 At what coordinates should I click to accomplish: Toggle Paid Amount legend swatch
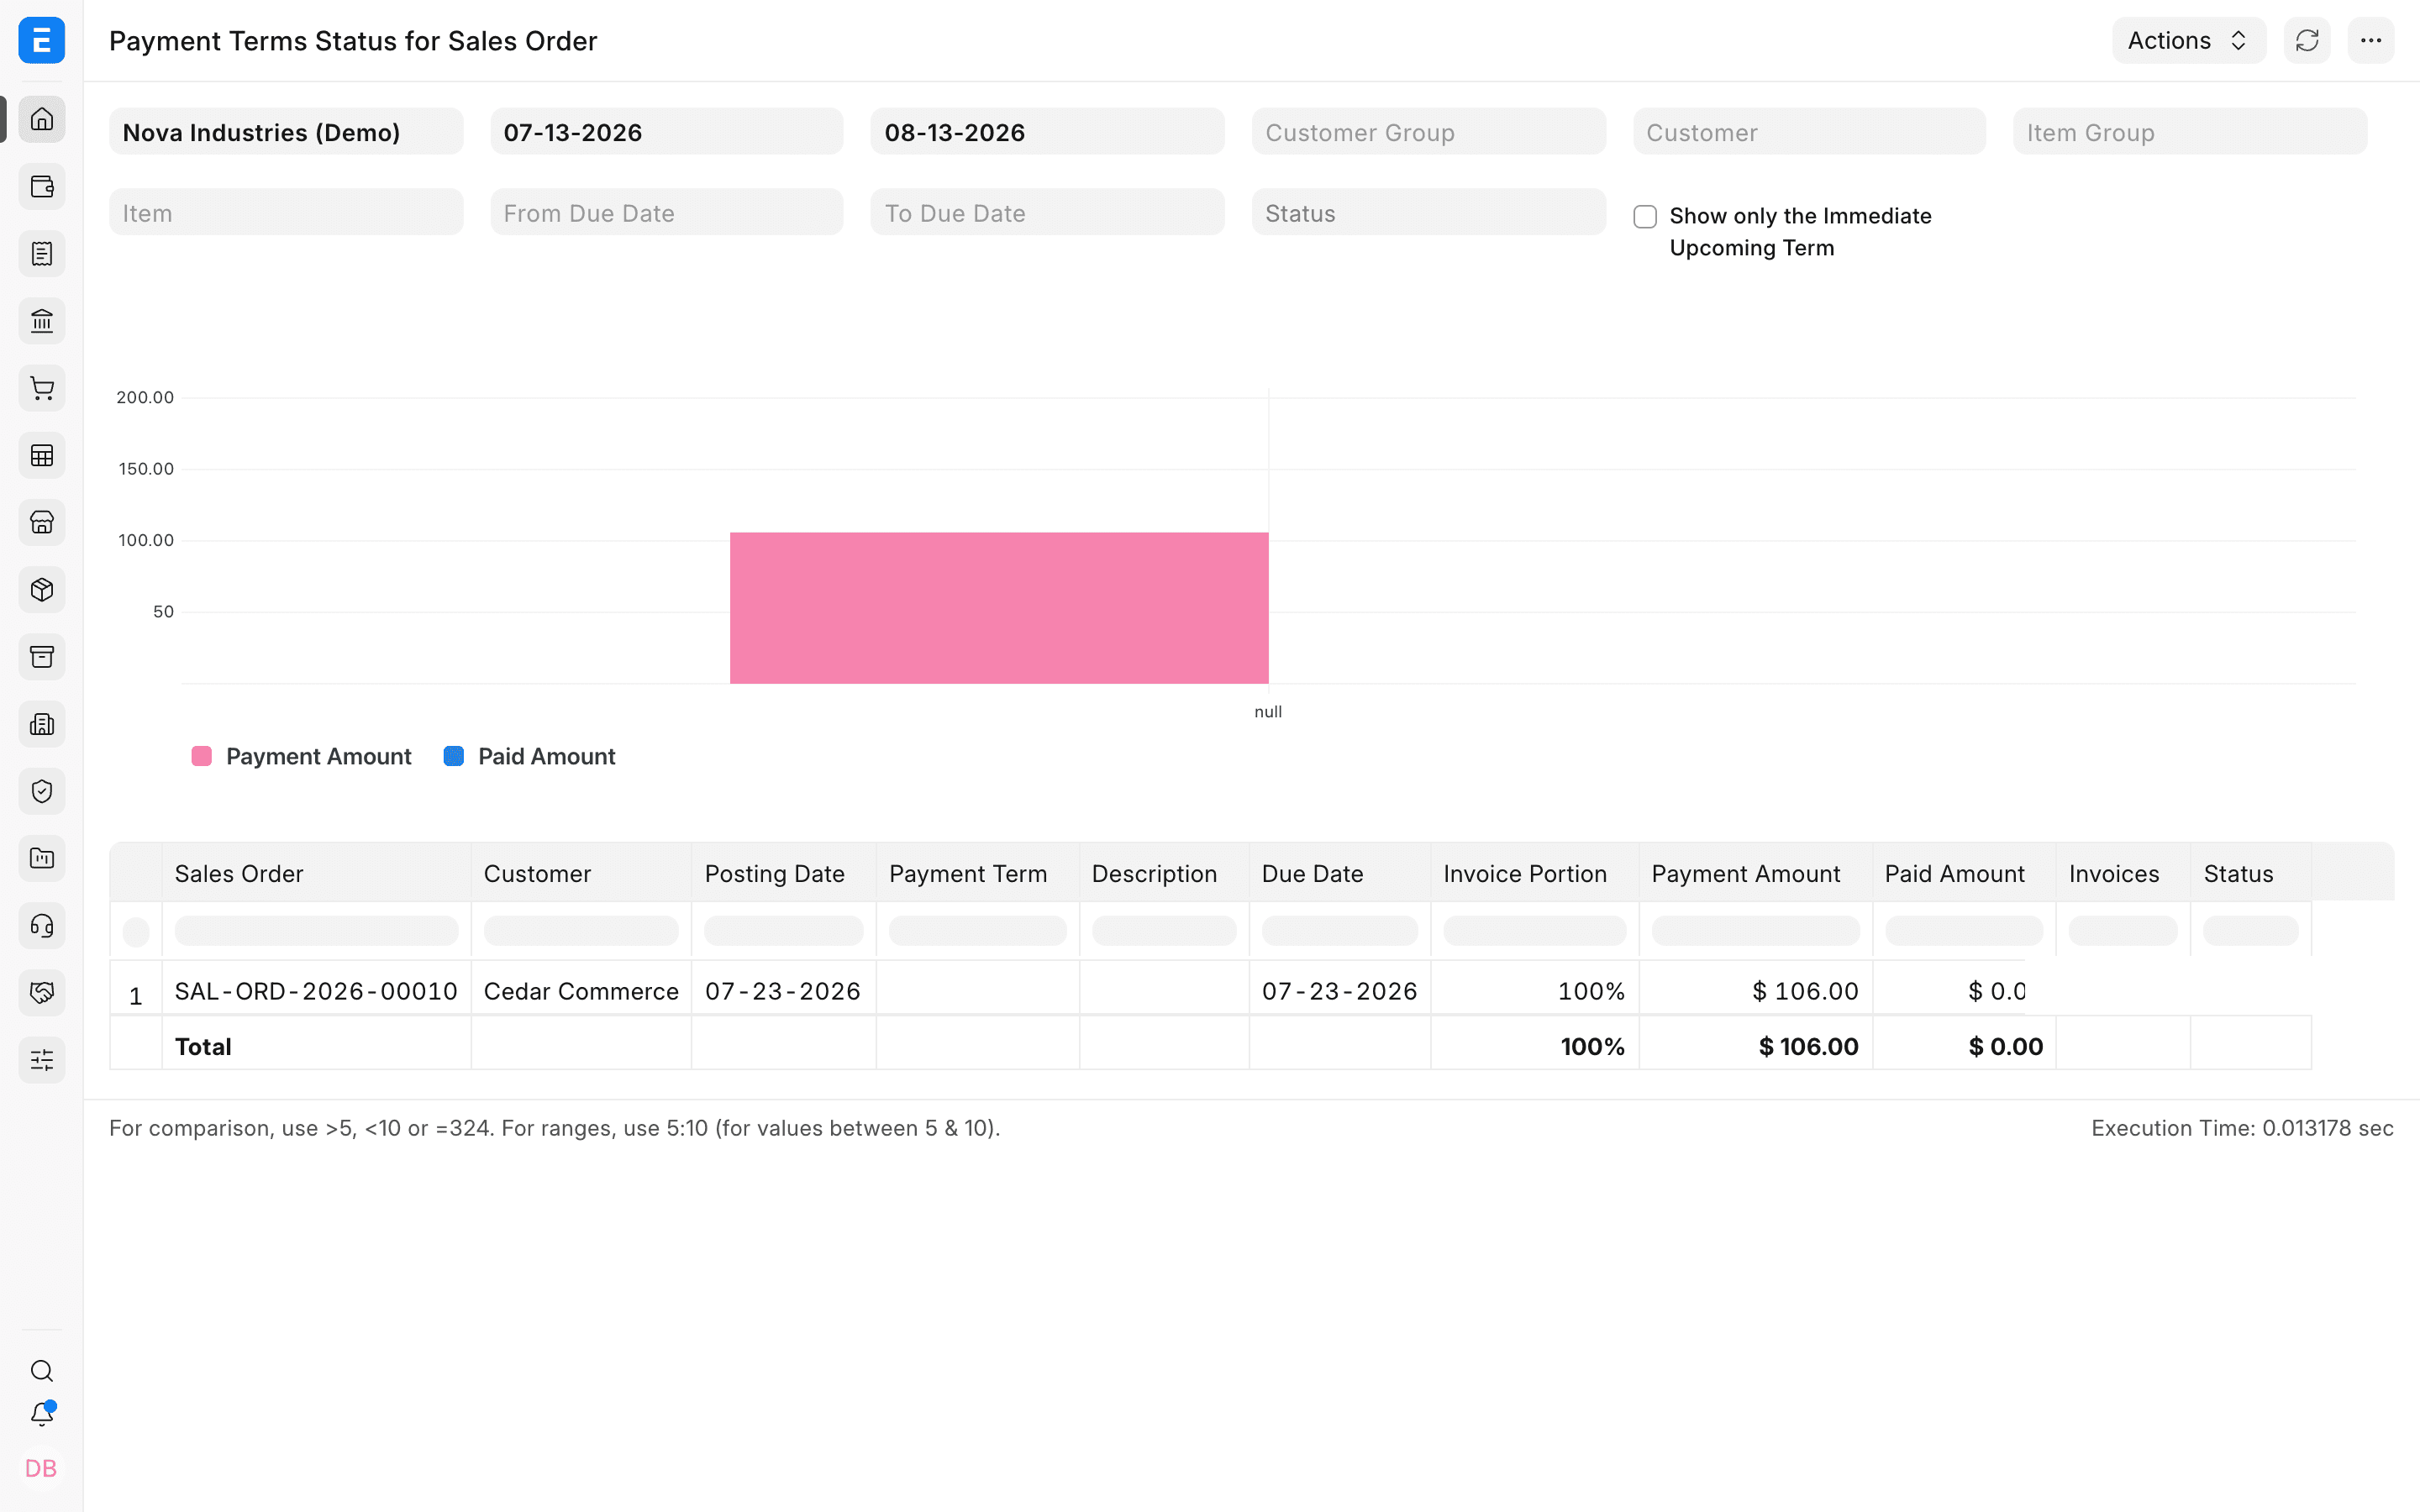point(453,756)
